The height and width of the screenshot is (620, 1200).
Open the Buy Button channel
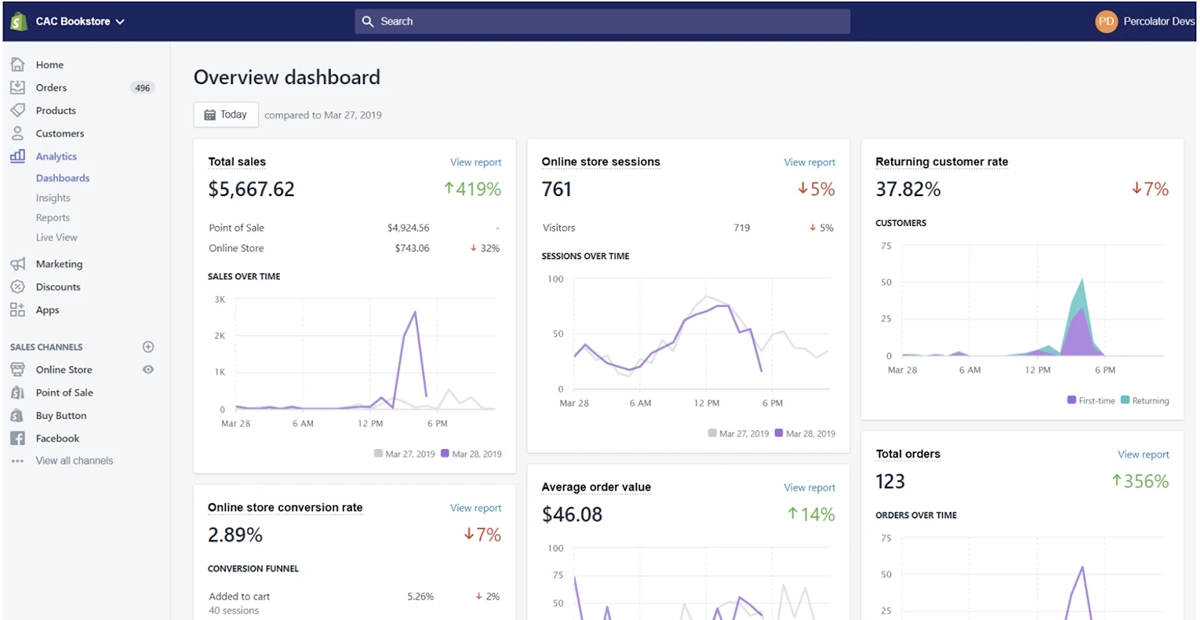point(61,416)
